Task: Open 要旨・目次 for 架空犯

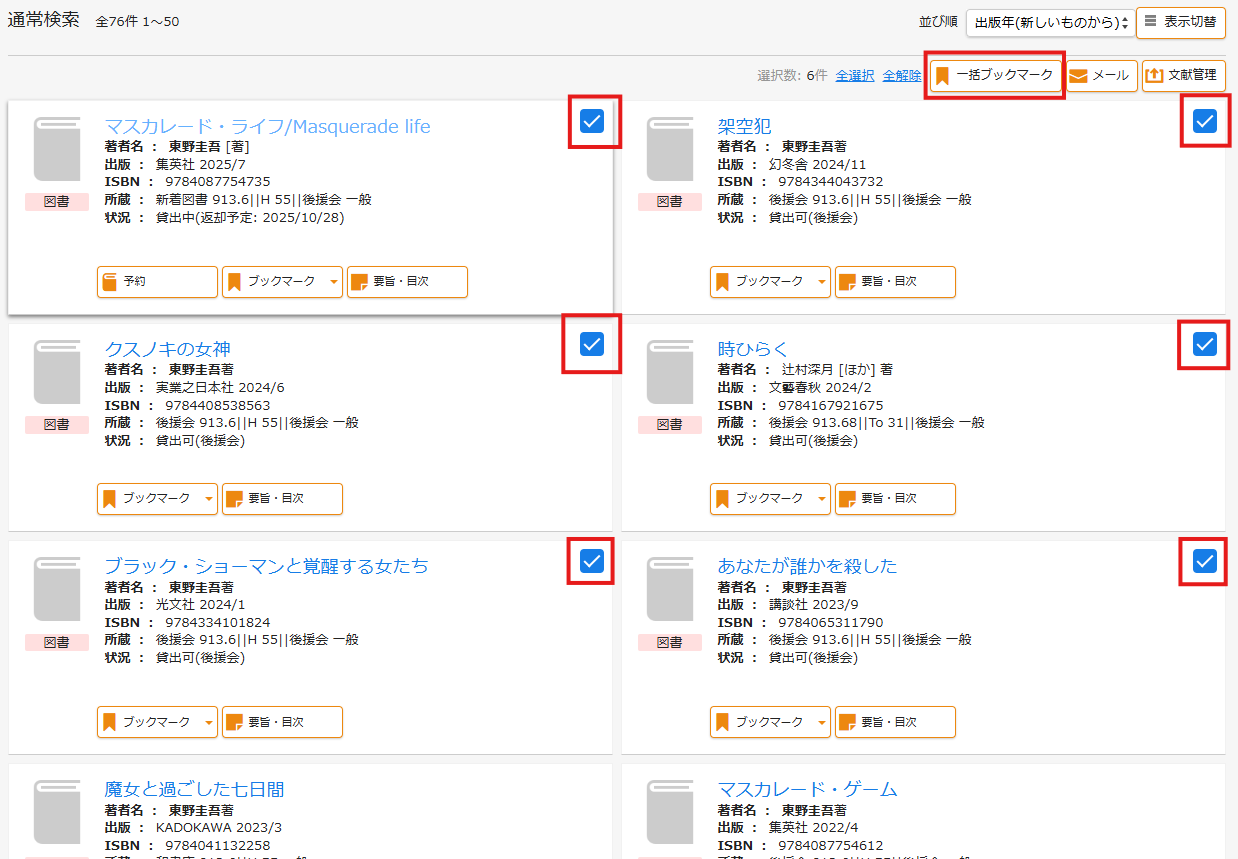Action: click(x=895, y=282)
